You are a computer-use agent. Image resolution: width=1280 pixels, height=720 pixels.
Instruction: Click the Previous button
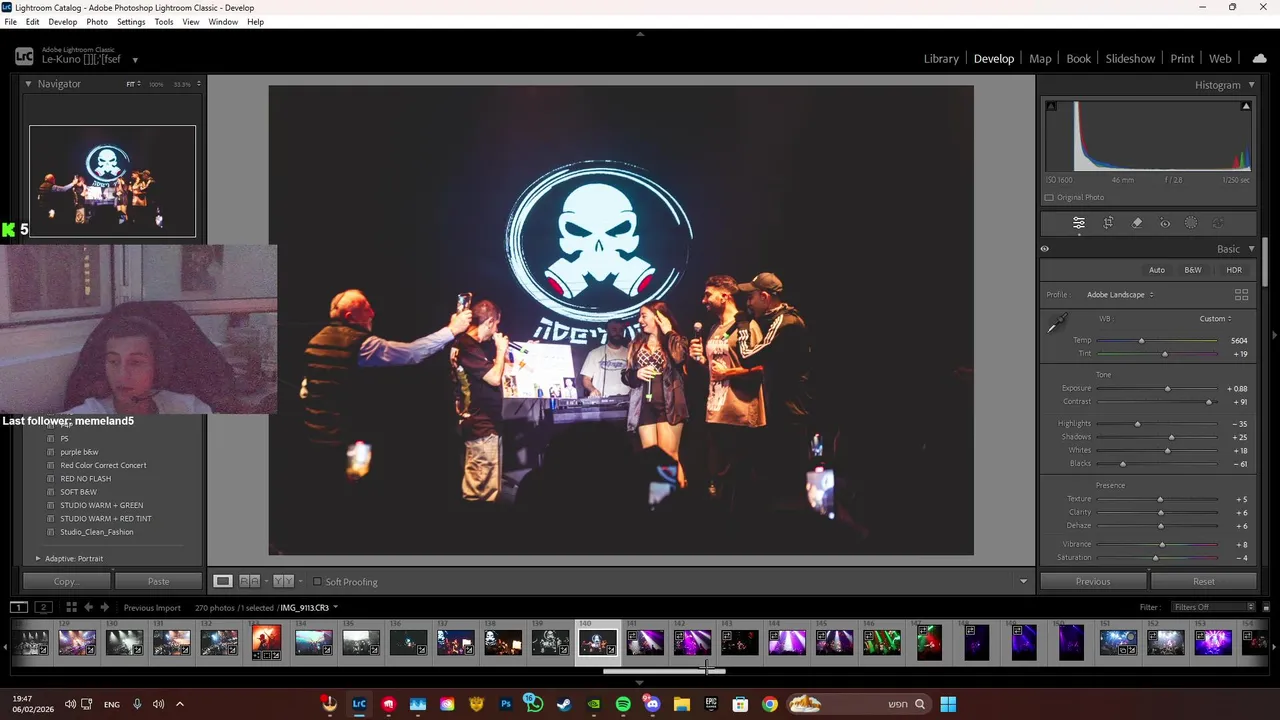[1093, 581]
